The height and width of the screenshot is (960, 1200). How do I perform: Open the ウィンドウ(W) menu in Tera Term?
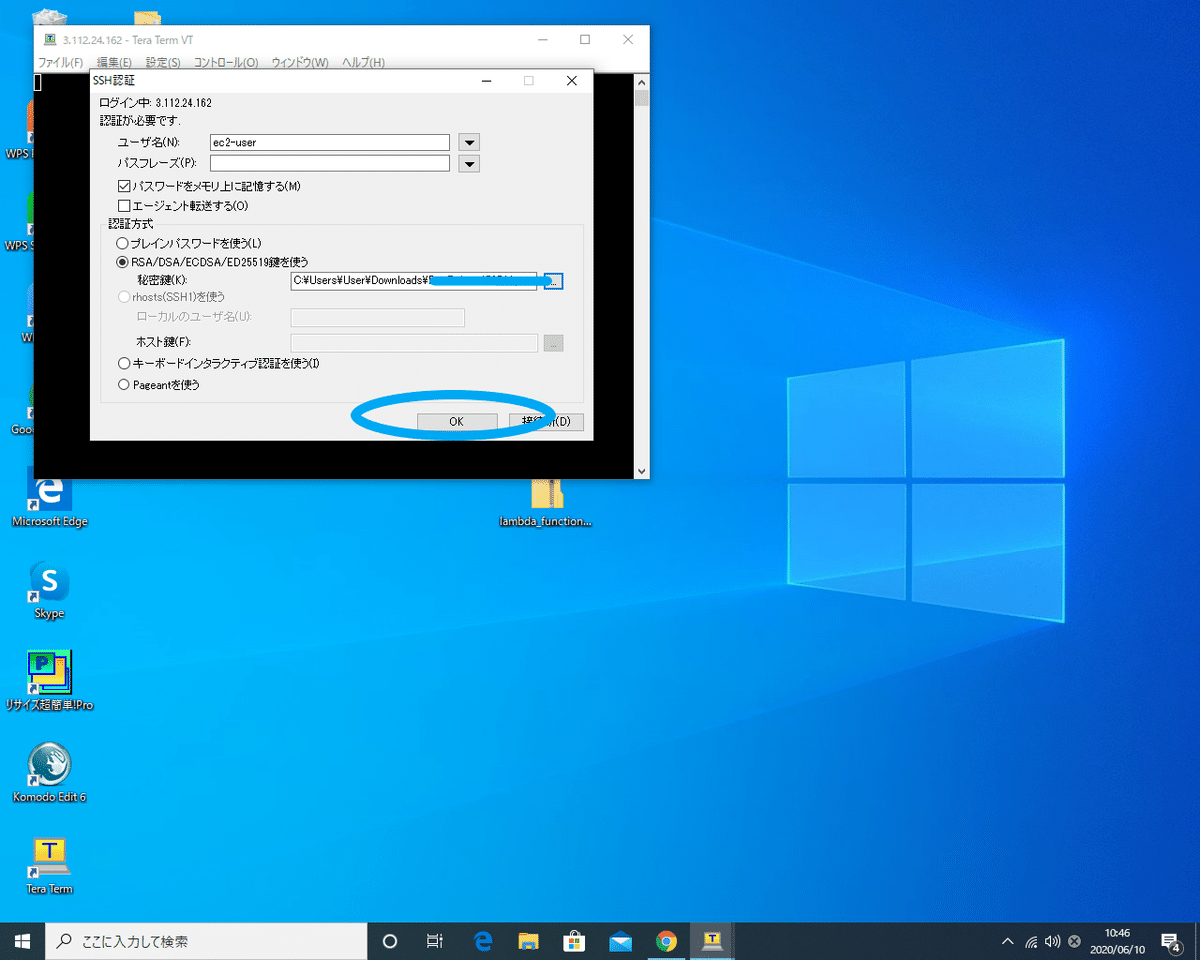tap(300, 63)
